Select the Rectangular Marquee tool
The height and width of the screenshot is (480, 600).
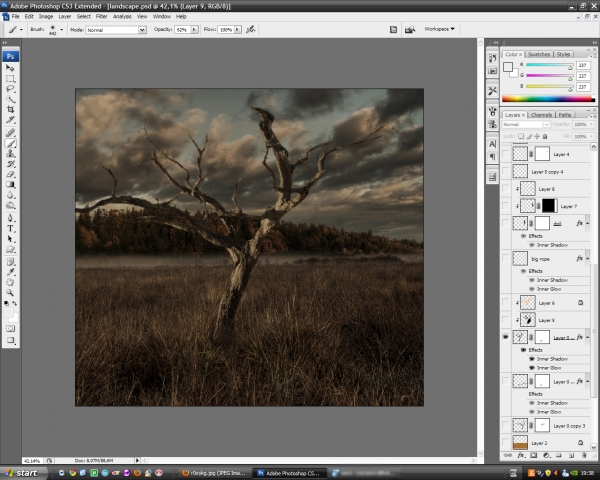point(10,78)
